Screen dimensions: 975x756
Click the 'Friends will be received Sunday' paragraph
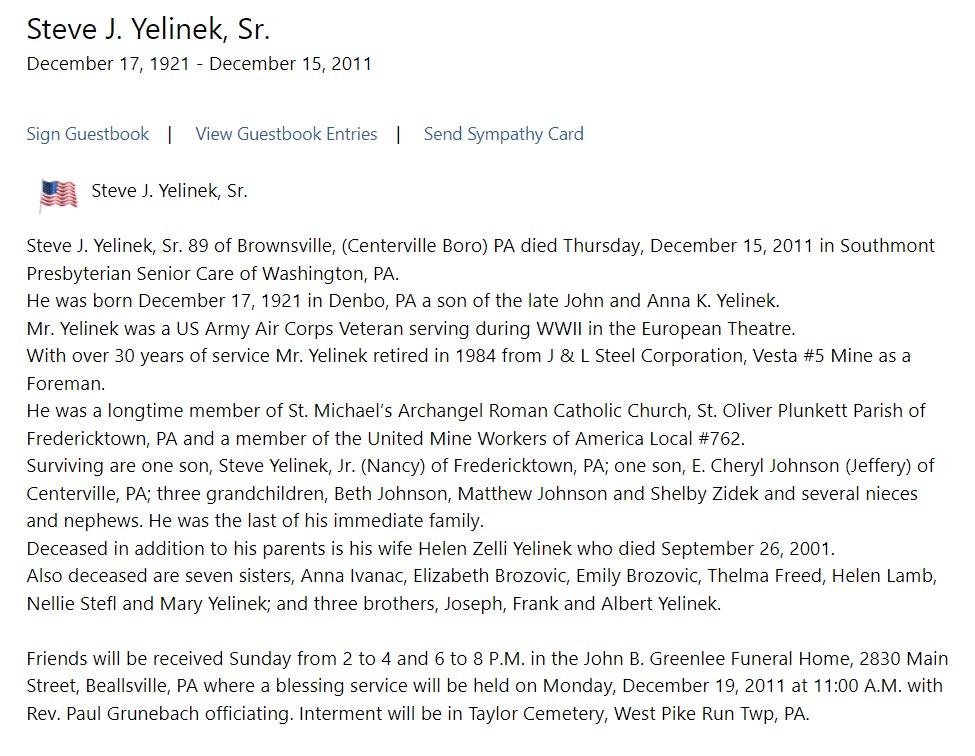[488, 686]
